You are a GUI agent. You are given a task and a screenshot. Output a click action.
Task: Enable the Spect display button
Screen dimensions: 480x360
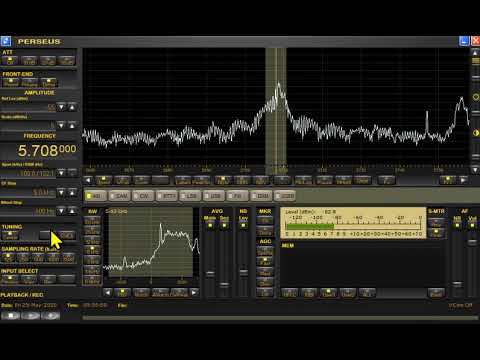pyautogui.click(x=104, y=180)
